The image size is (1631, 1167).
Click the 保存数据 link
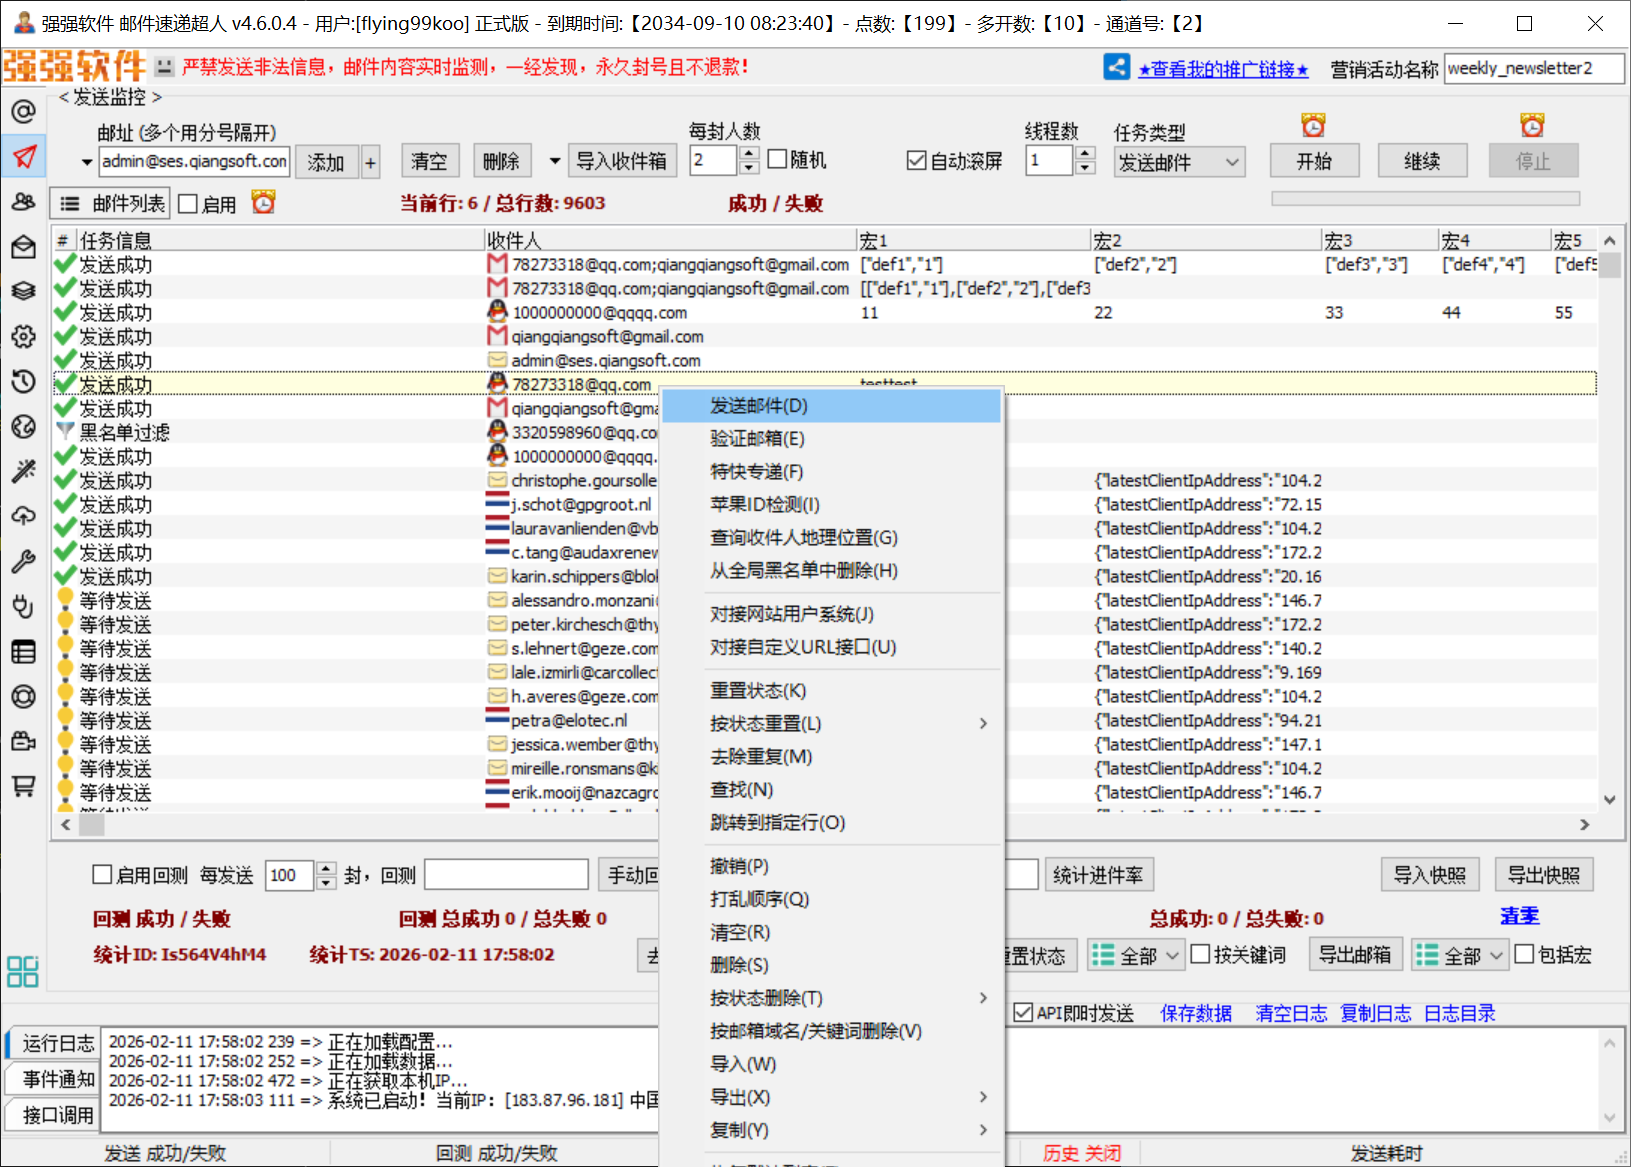[1195, 1013]
